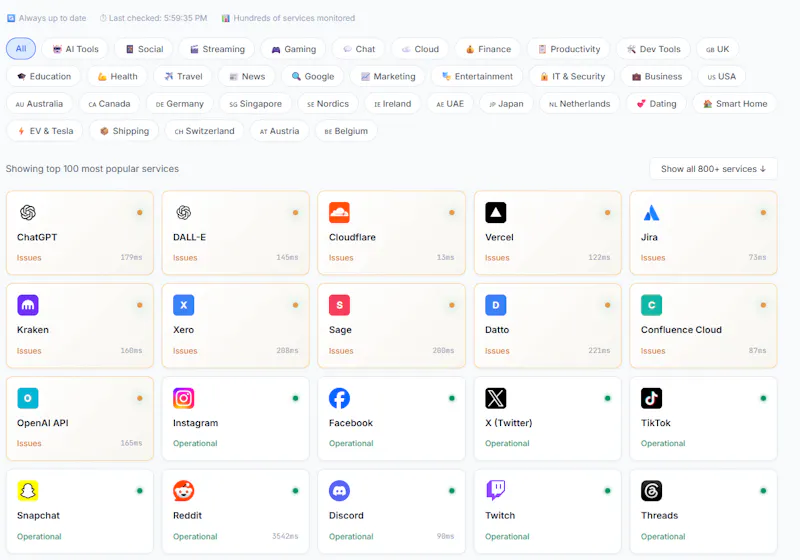Pick the Shipping filter
The width and height of the screenshot is (800, 560).
(x=124, y=131)
